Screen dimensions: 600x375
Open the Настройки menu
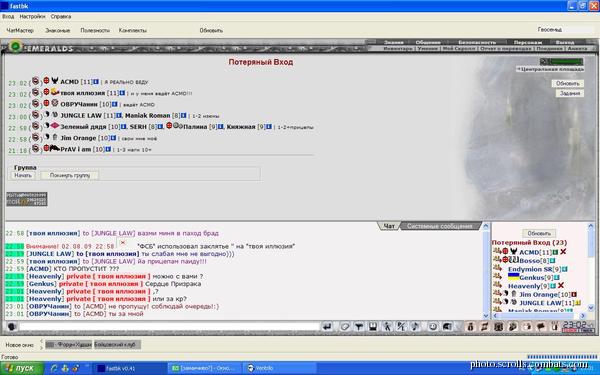coord(32,16)
